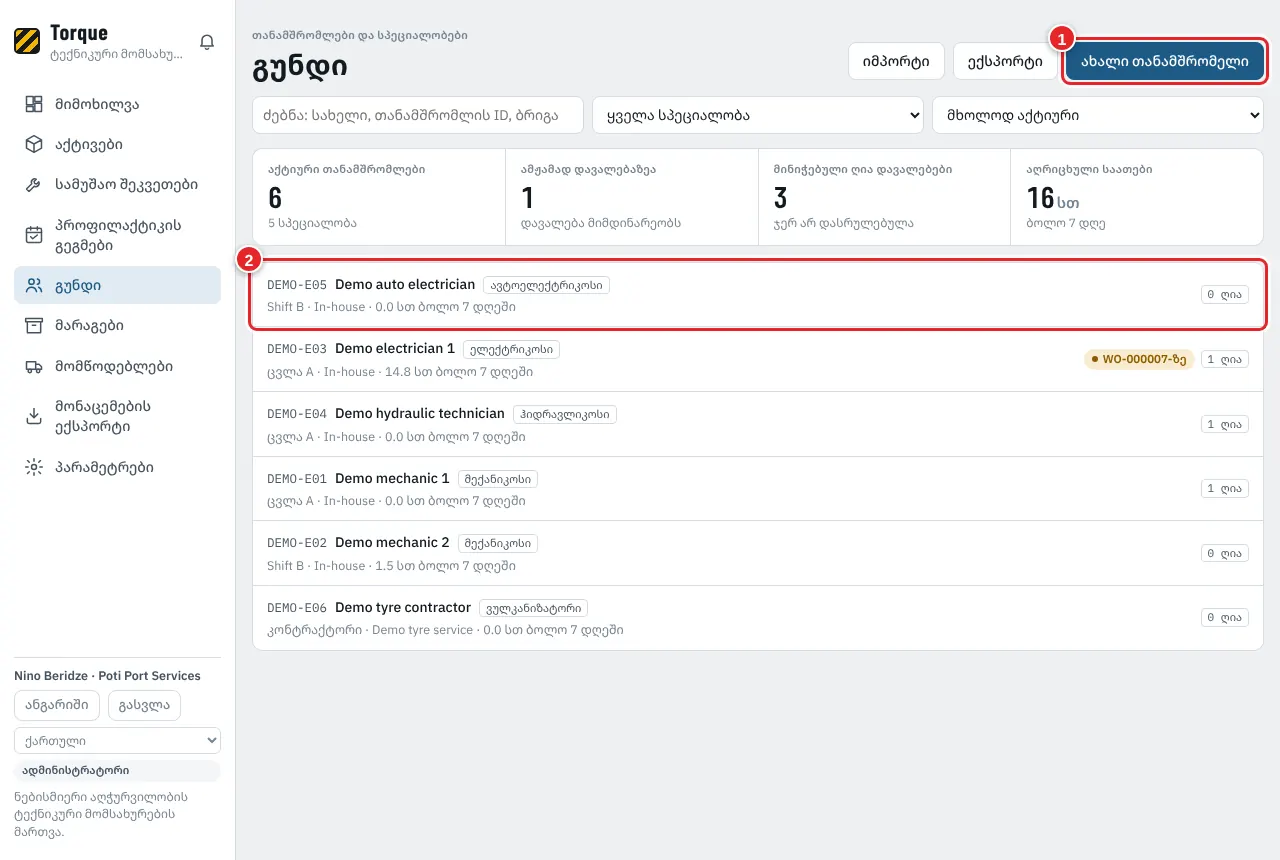Screen dimensions: 1280x860
Task: Go to მიმოხილვა in the sidebar
Action: pos(117,104)
